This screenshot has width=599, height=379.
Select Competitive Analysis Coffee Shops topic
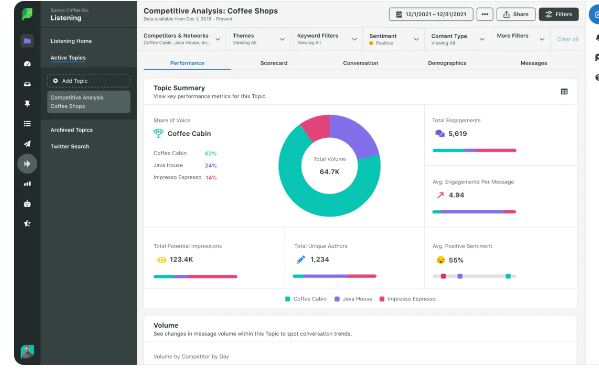click(x=89, y=102)
